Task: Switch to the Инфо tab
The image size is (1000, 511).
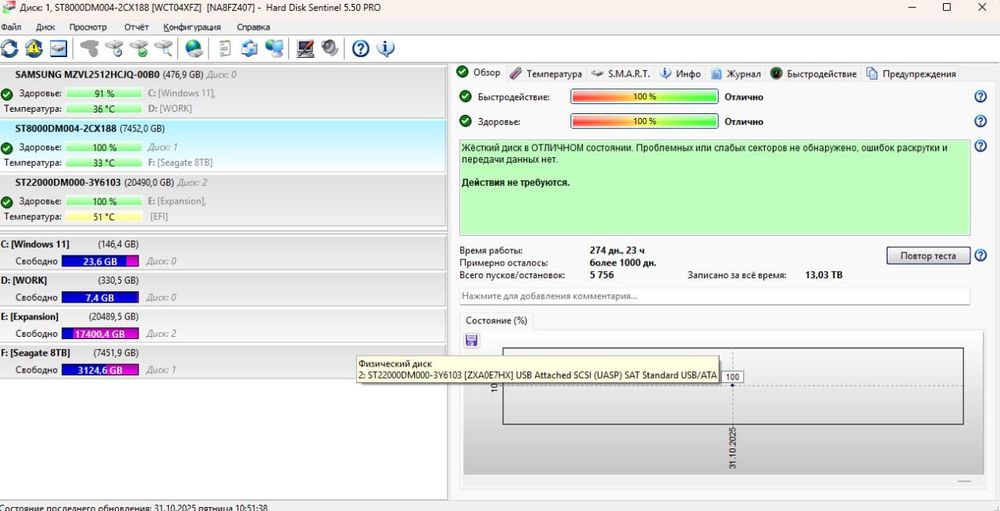Action: pyautogui.click(x=680, y=73)
